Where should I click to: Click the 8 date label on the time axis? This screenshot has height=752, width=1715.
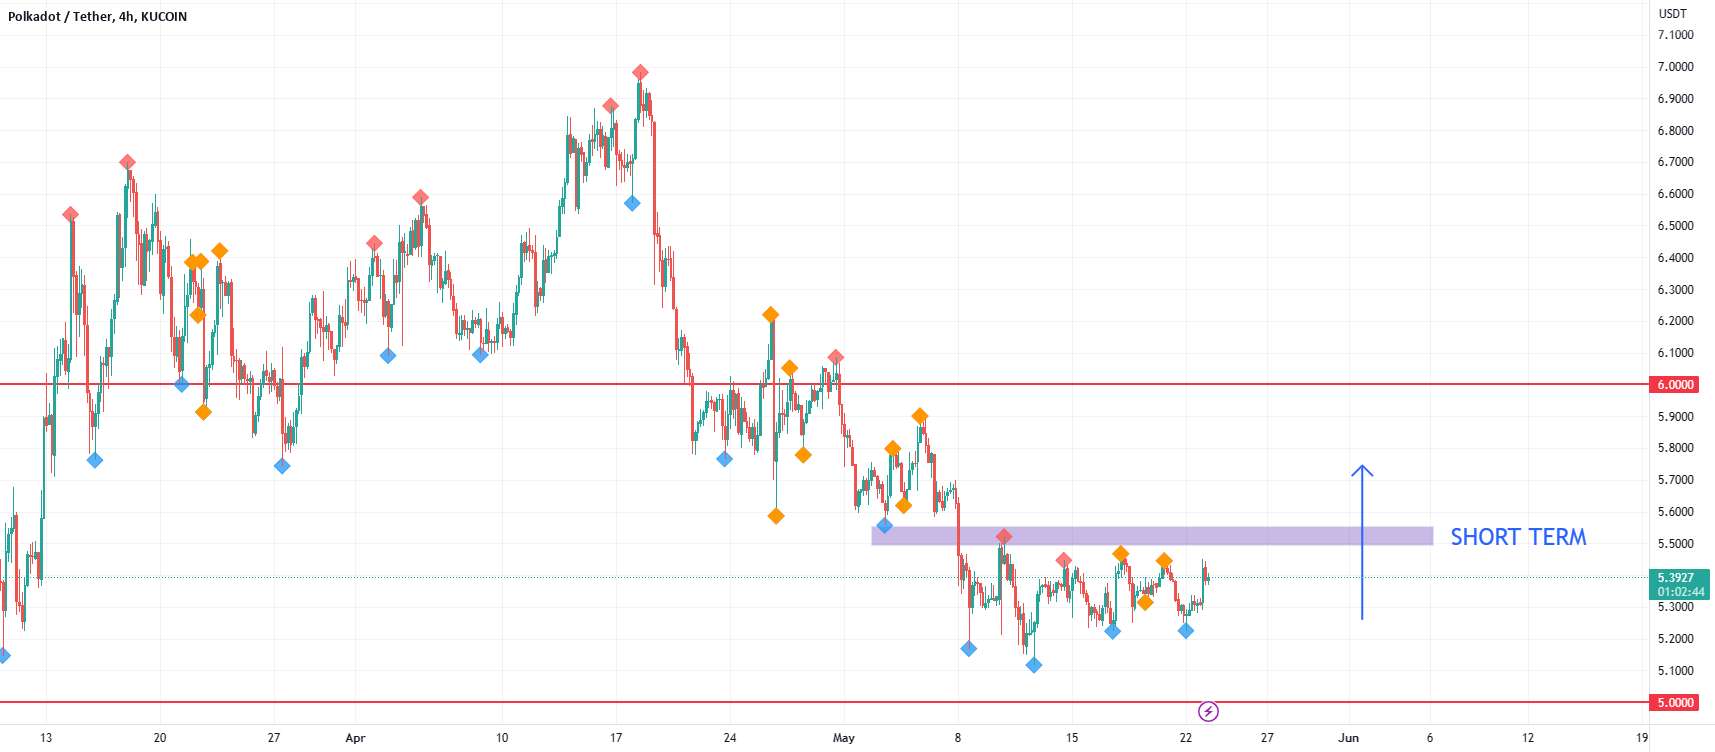point(958,738)
